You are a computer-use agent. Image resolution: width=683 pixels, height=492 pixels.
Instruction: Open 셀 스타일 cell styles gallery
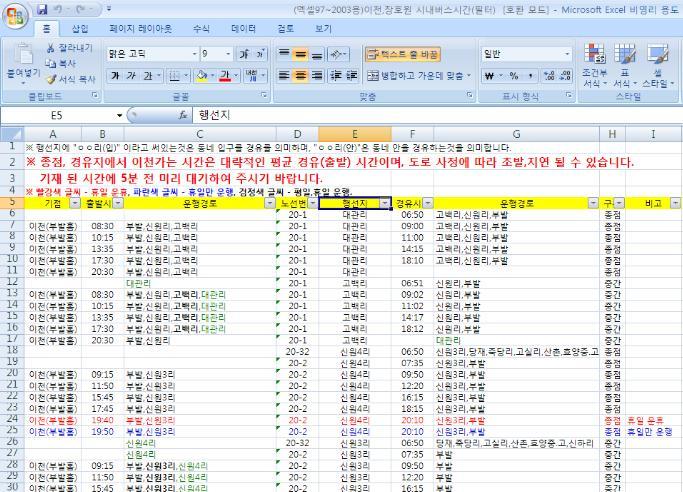click(658, 65)
